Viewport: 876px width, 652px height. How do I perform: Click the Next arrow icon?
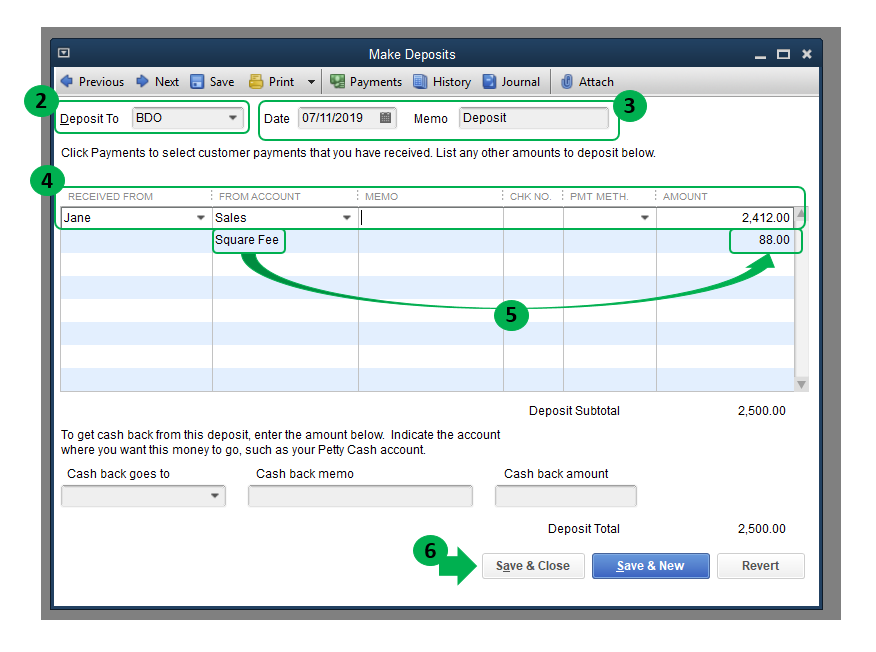[142, 82]
